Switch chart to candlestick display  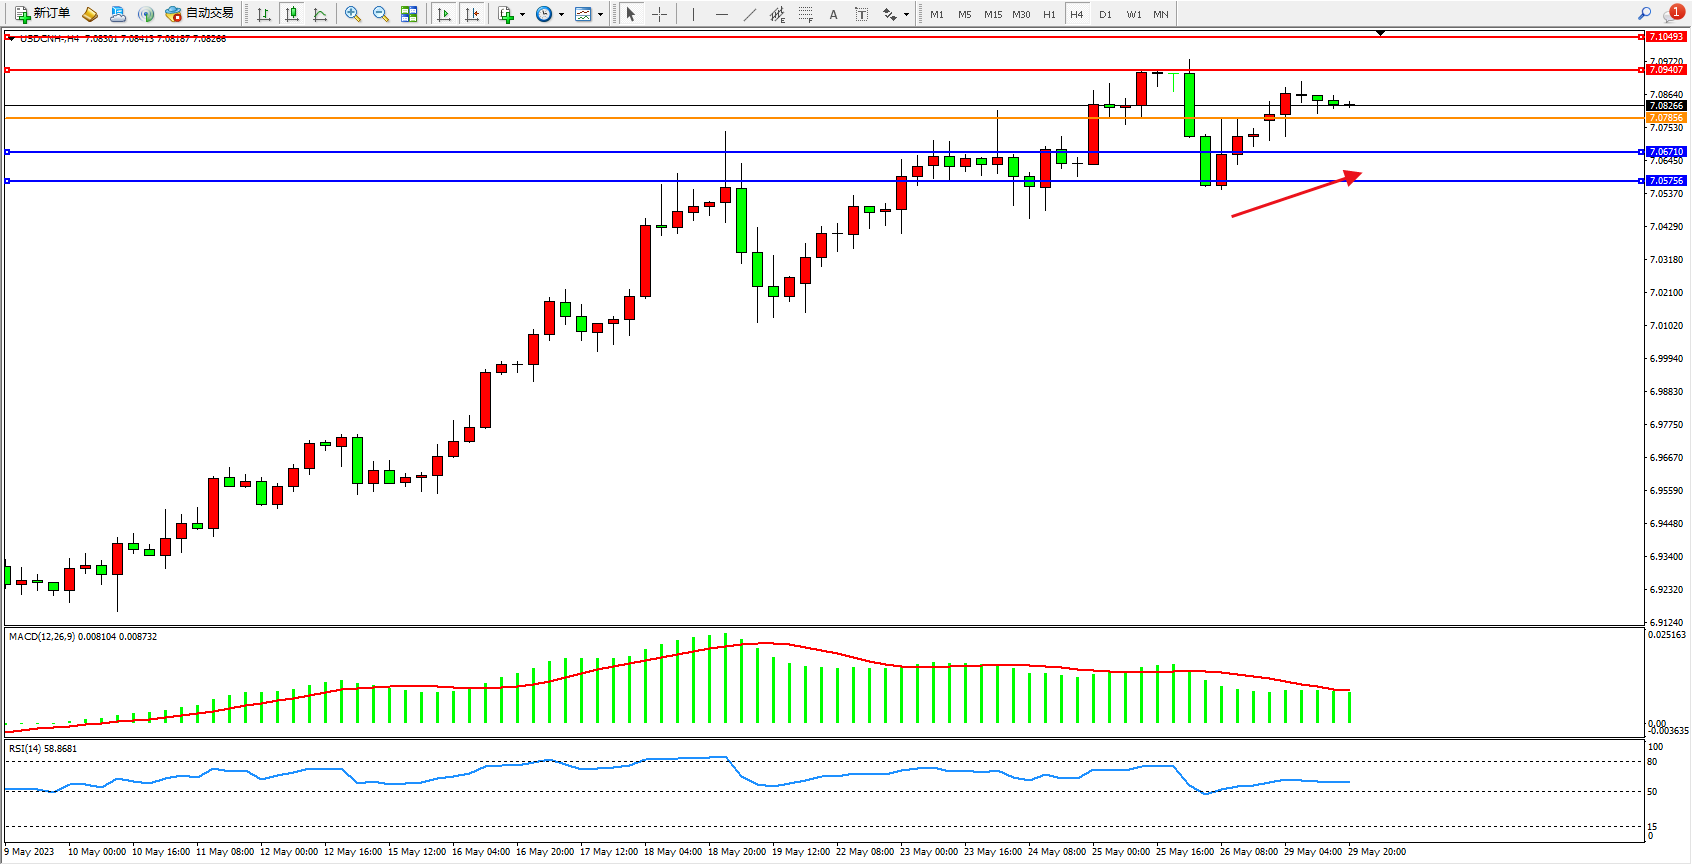[x=292, y=14]
